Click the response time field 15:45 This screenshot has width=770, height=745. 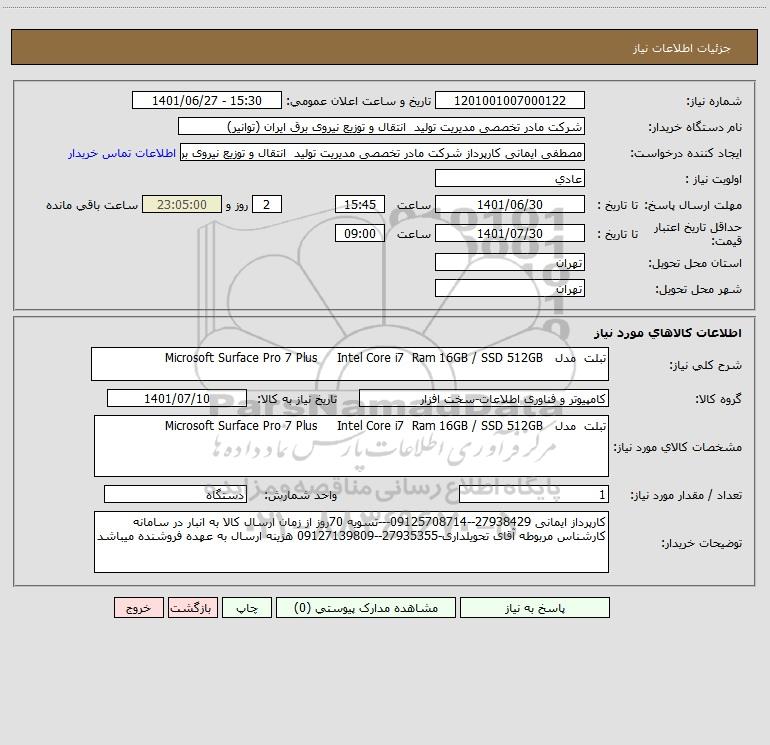(x=359, y=204)
